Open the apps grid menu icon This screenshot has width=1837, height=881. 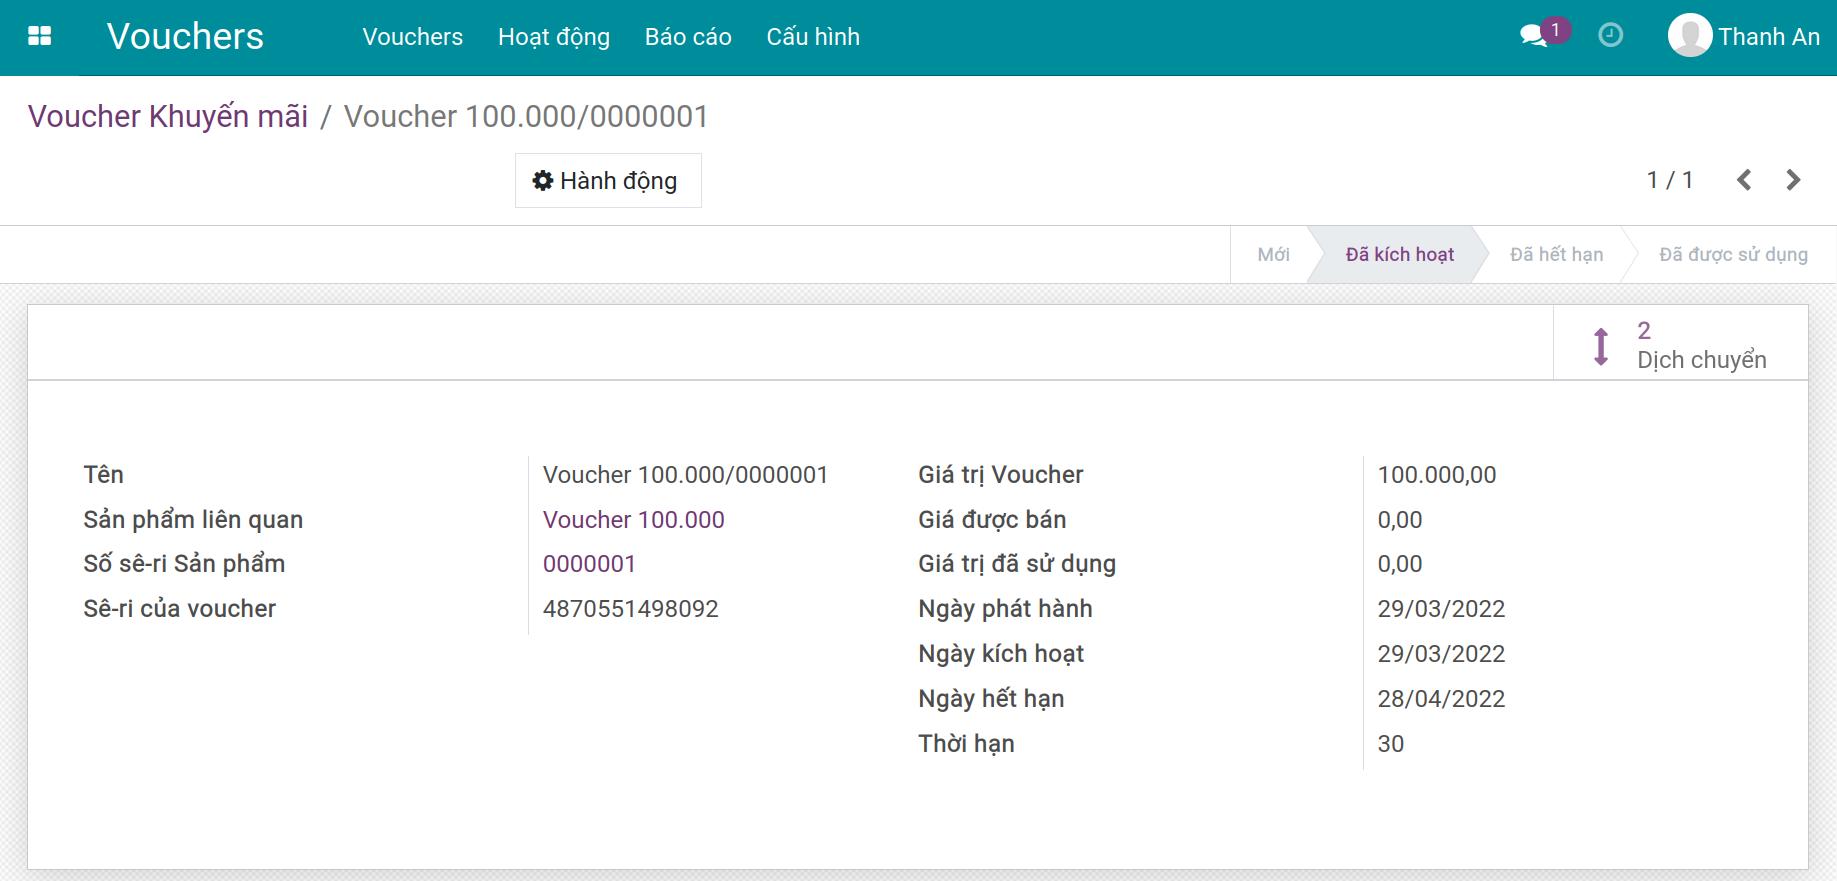click(40, 37)
